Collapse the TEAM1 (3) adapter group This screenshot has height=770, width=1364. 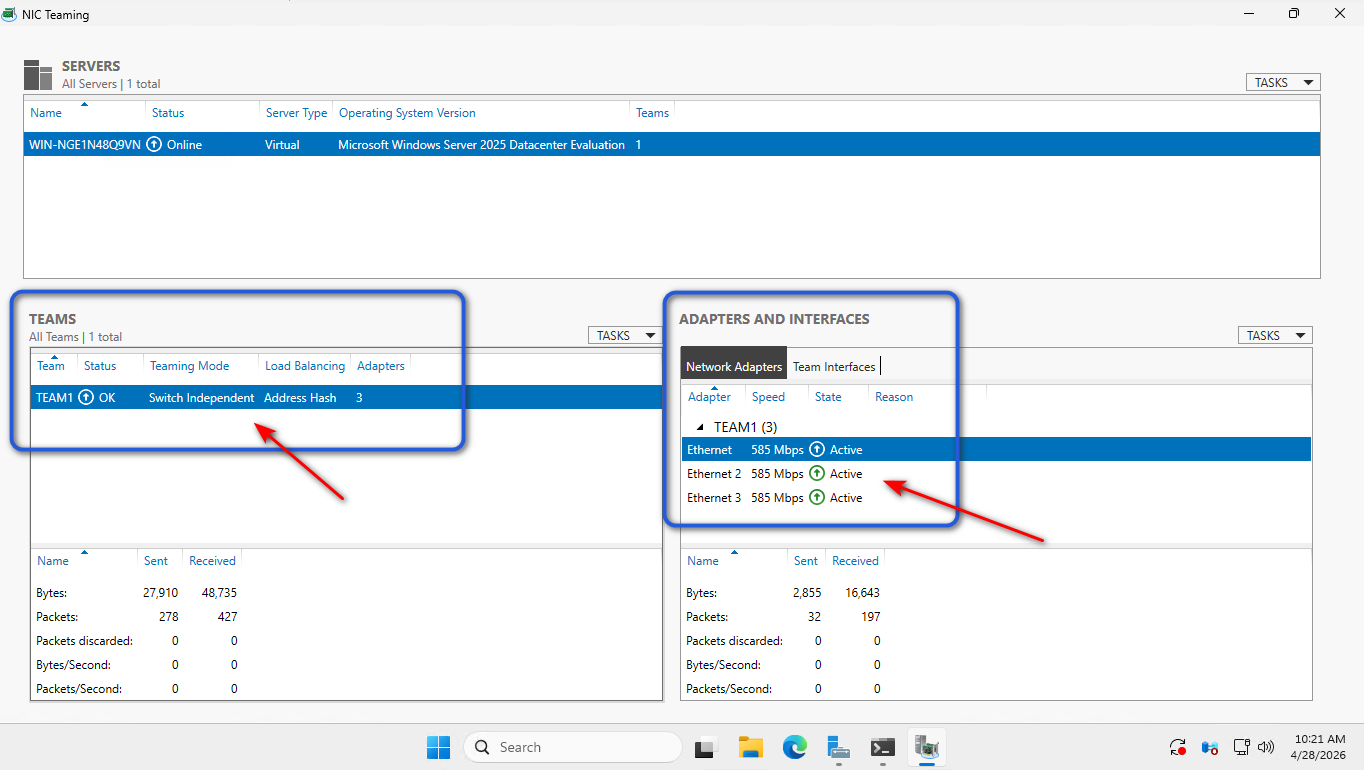pos(700,427)
